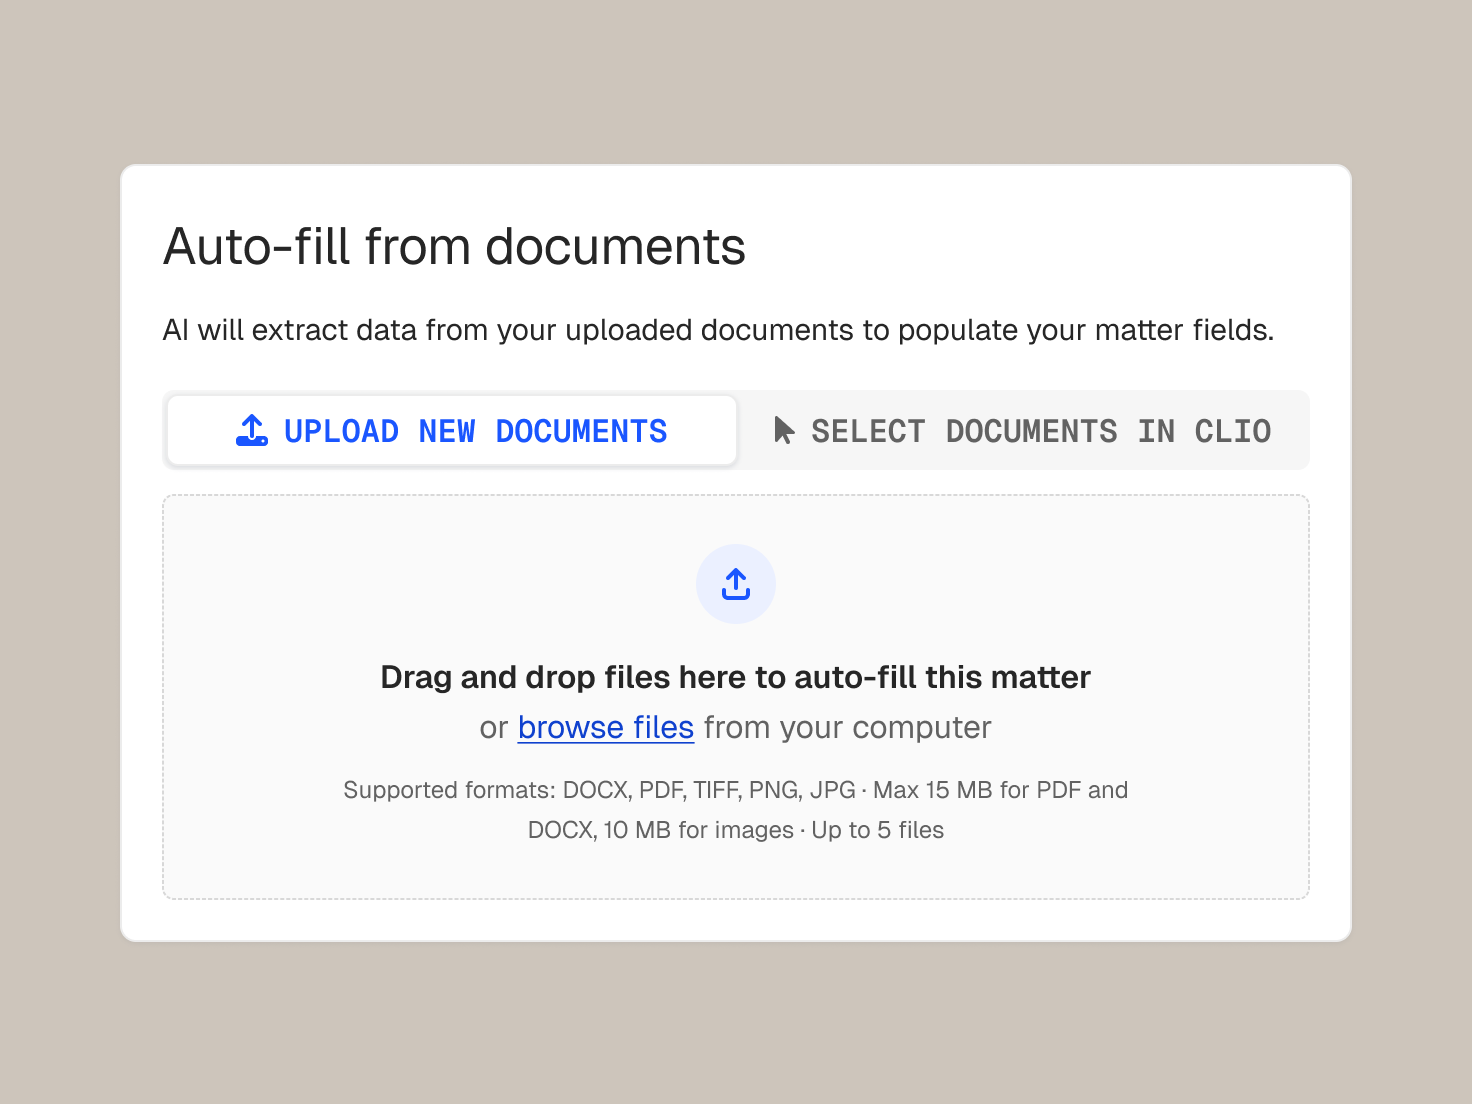Click the circular upload icon in the drop zone

tap(736, 584)
